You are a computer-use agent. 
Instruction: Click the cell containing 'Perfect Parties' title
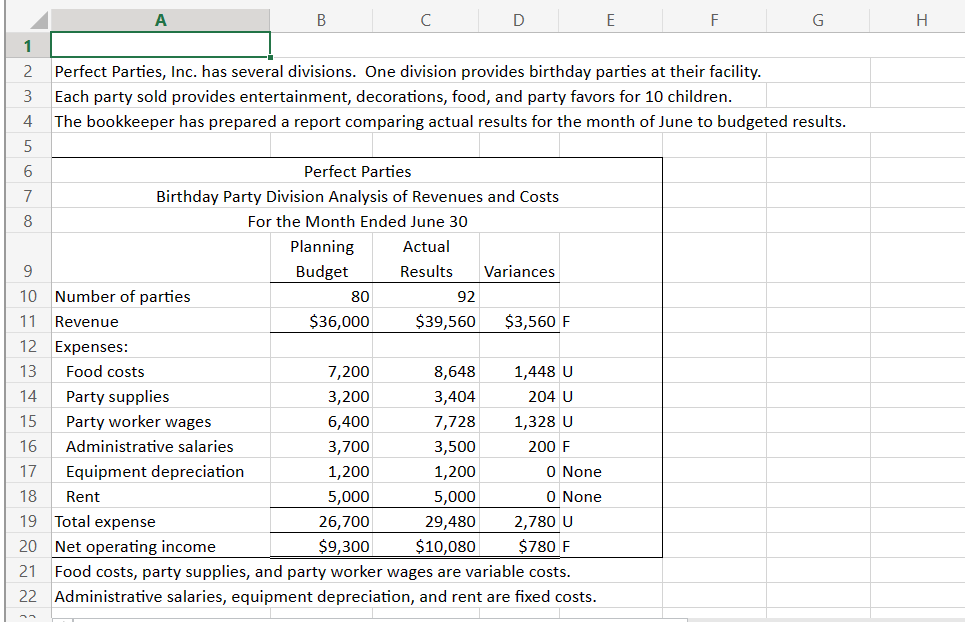[357, 171]
